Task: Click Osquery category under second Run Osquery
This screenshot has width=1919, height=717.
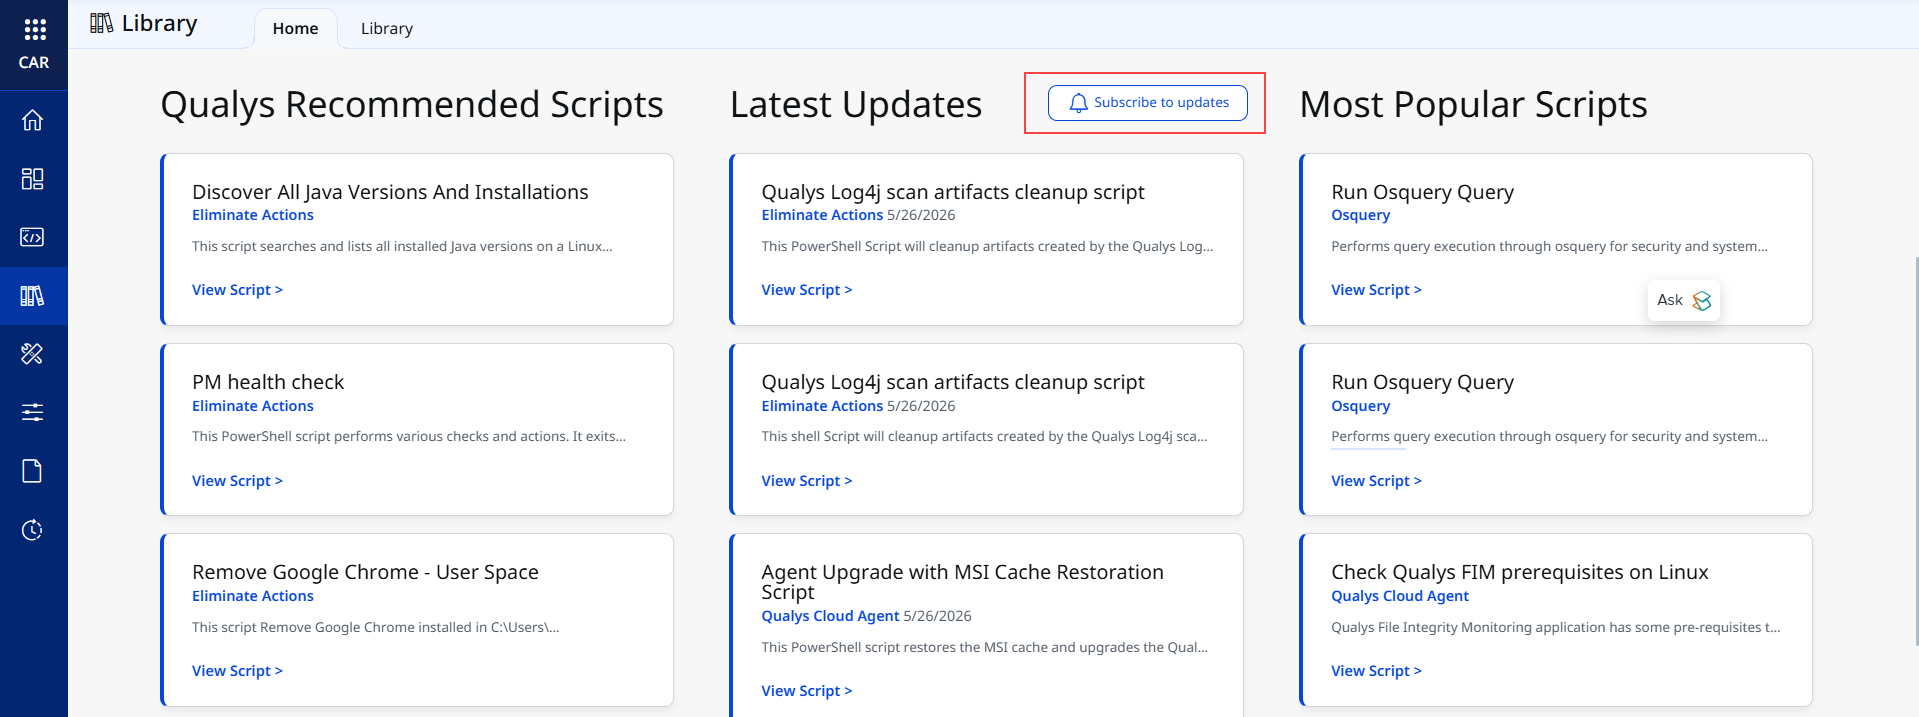Action: (x=1360, y=406)
